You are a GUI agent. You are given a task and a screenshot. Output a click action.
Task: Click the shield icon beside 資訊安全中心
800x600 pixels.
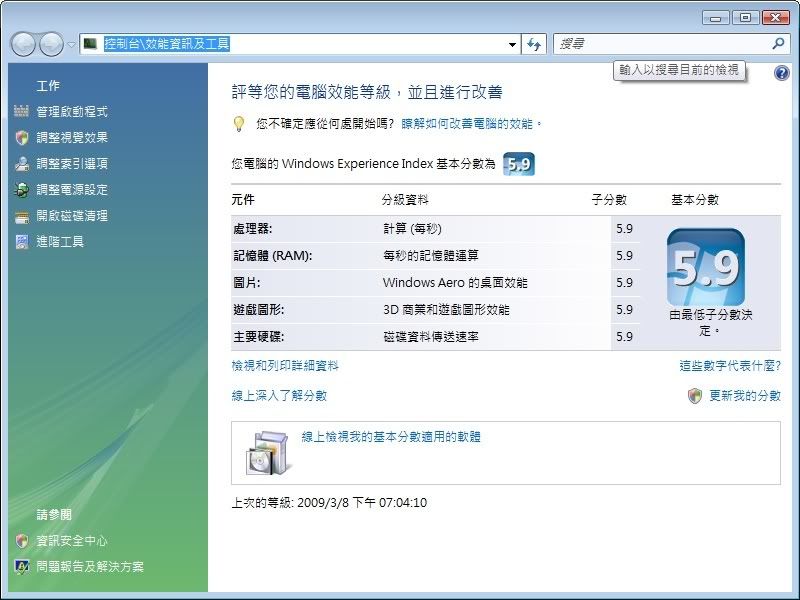[21, 541]
